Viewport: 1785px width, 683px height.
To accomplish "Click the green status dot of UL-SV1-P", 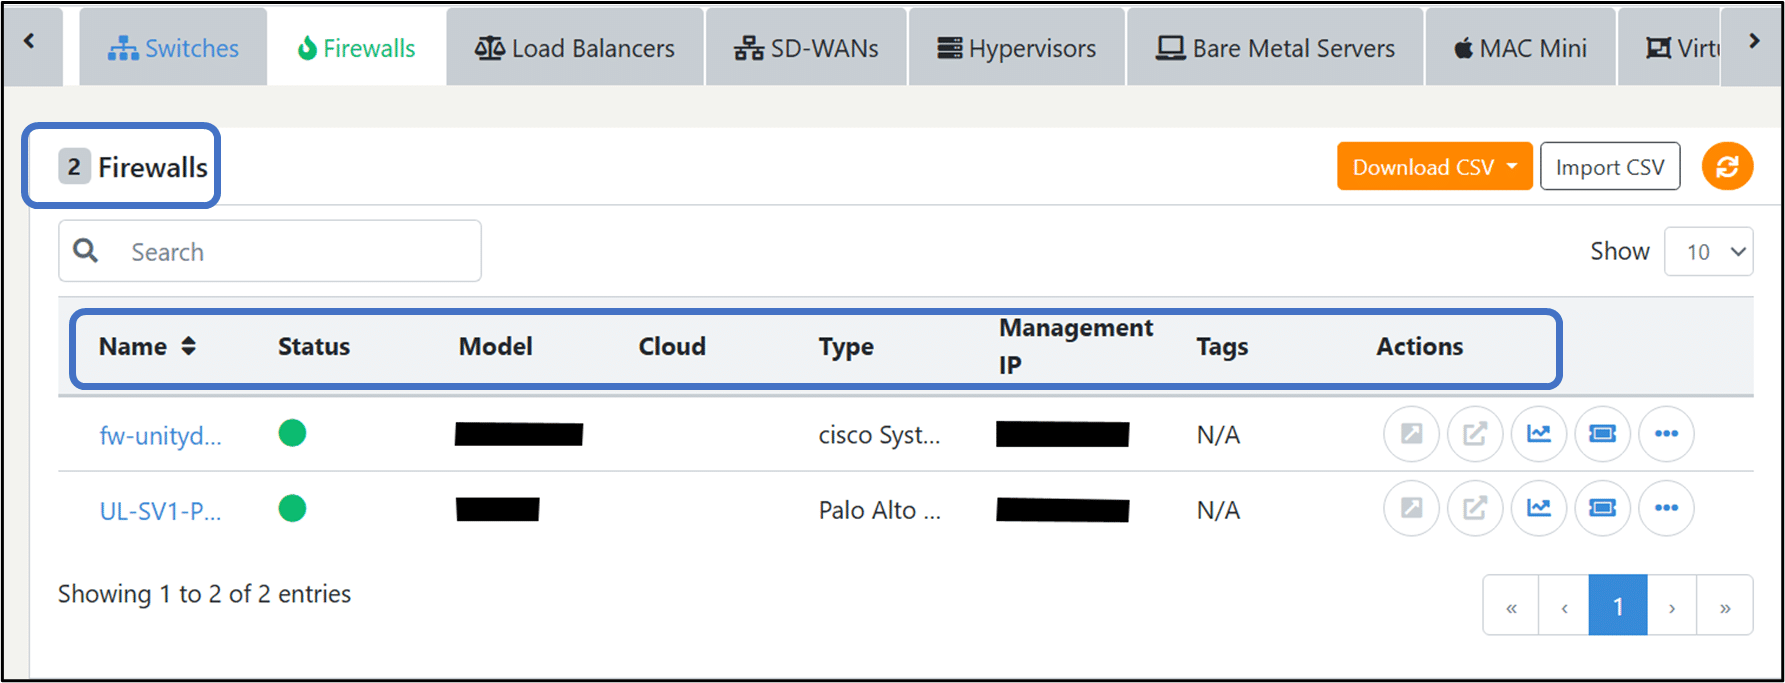I will 292,508.
